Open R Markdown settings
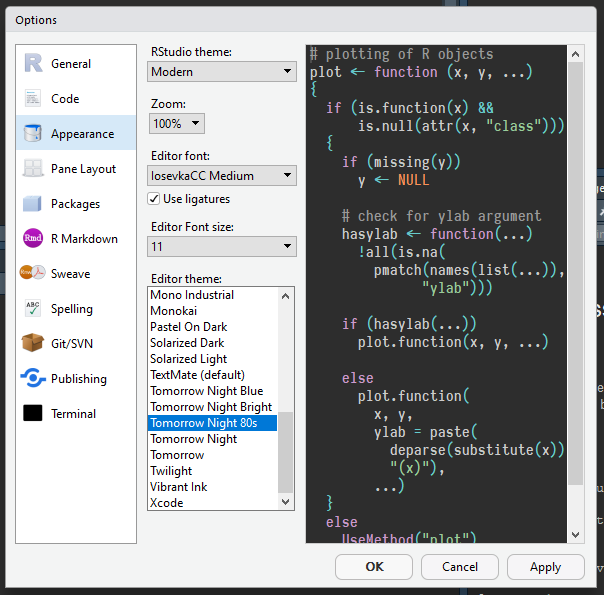604x595 pixels. (x=76, y=238)
